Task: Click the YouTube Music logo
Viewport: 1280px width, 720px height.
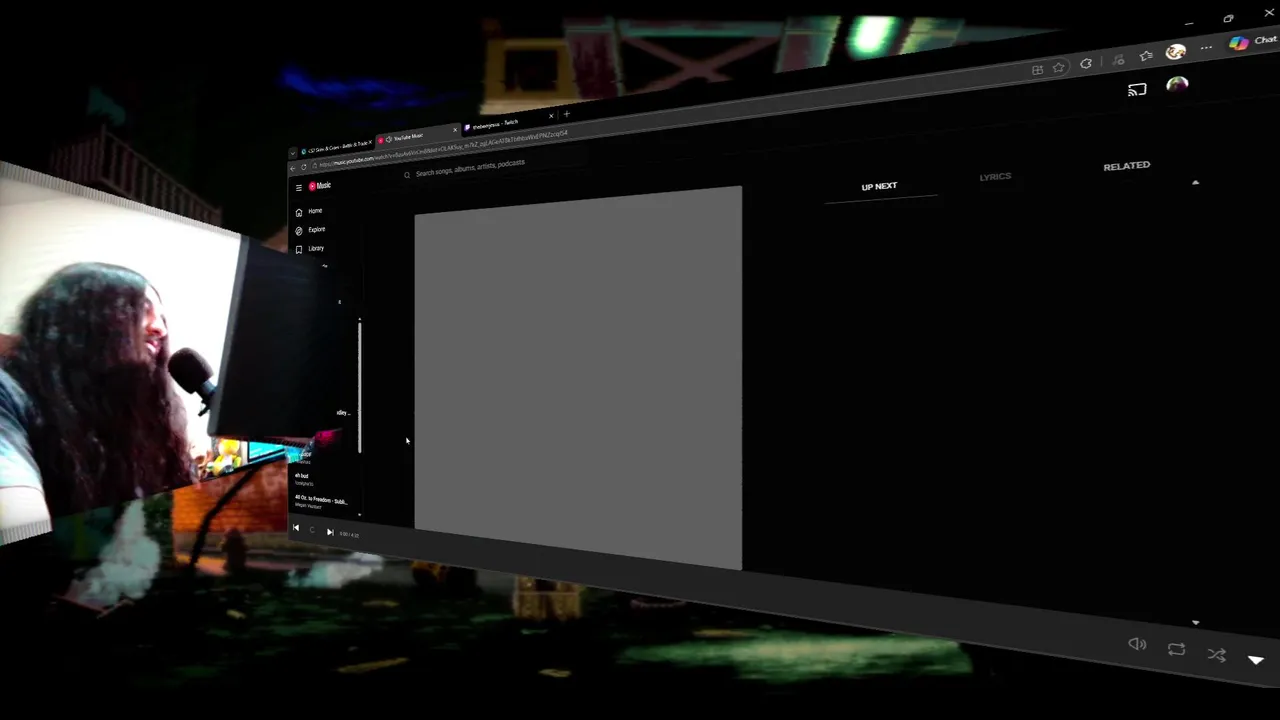Action: coord(319,186)
